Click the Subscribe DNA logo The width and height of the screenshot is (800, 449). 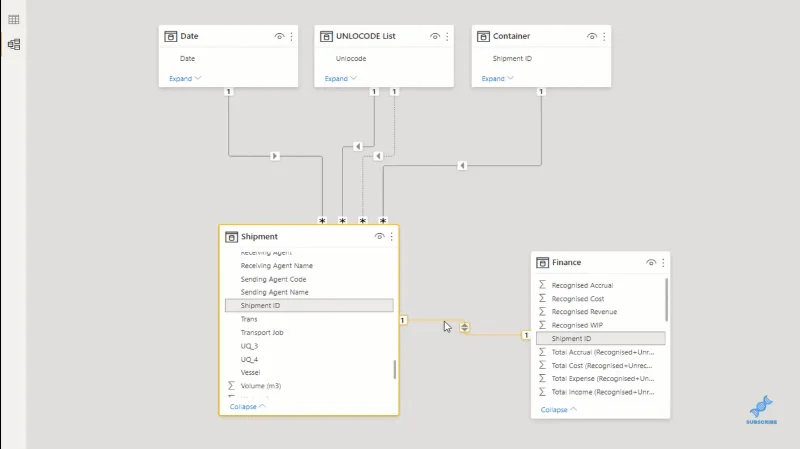(x=761, y=410)
